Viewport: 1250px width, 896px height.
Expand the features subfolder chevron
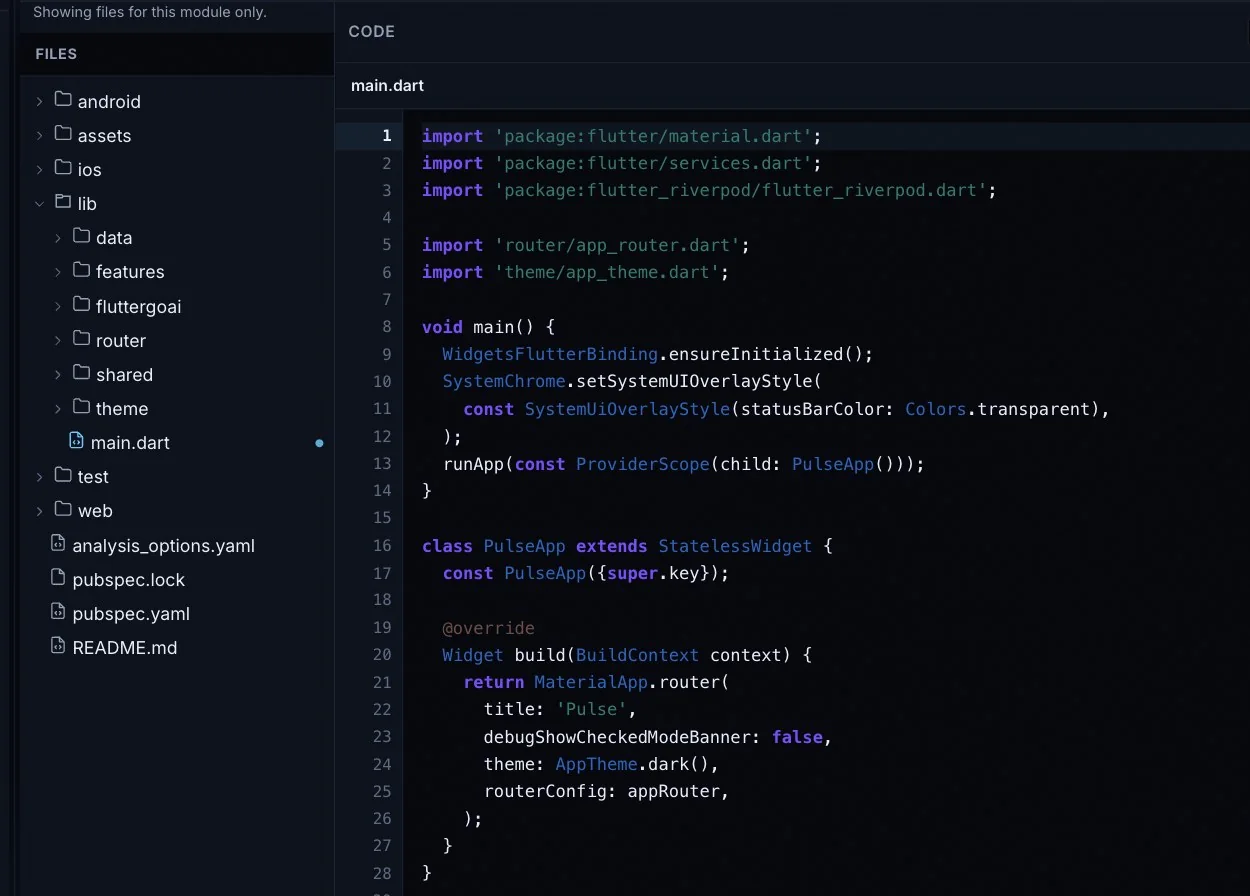coord(58,272)
